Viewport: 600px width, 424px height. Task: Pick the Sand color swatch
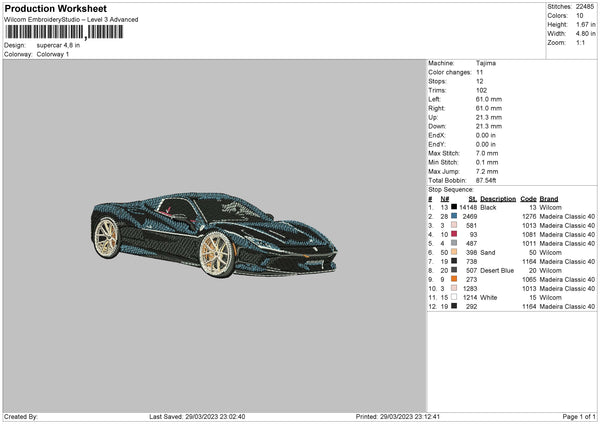[453, 252]
